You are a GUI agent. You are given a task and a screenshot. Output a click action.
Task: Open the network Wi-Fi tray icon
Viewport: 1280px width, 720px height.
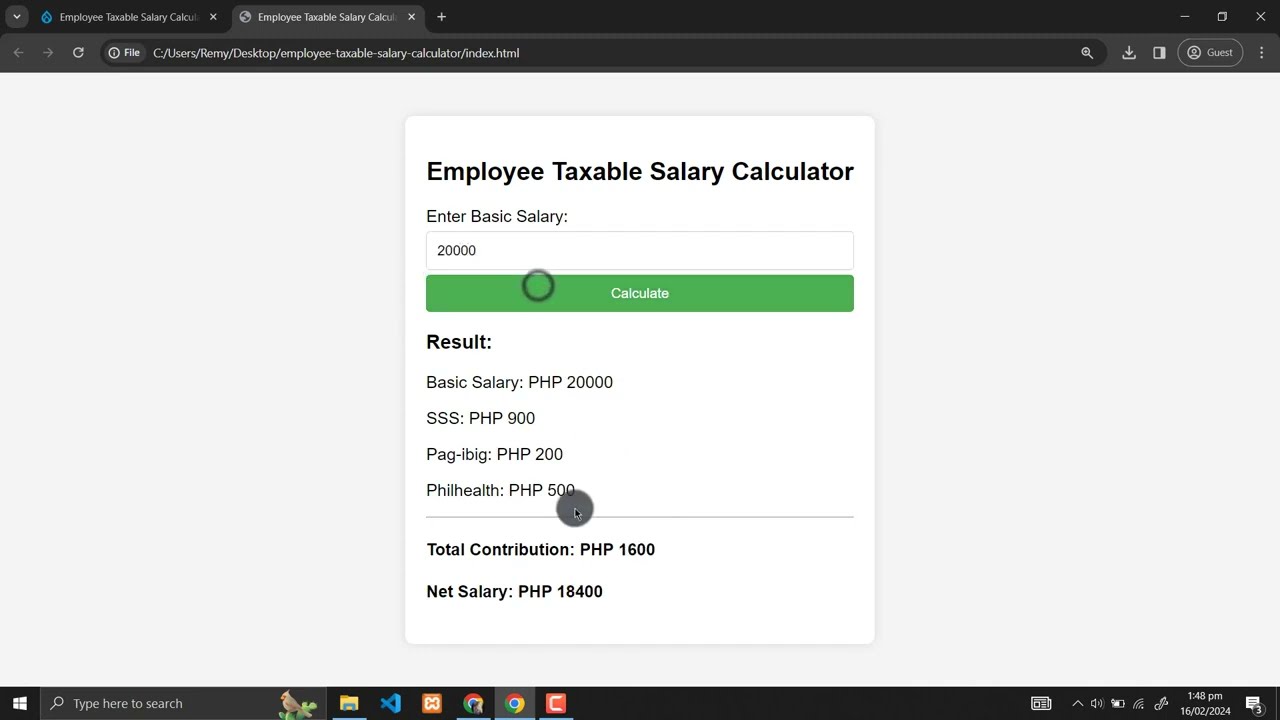tap(1139, 704)
